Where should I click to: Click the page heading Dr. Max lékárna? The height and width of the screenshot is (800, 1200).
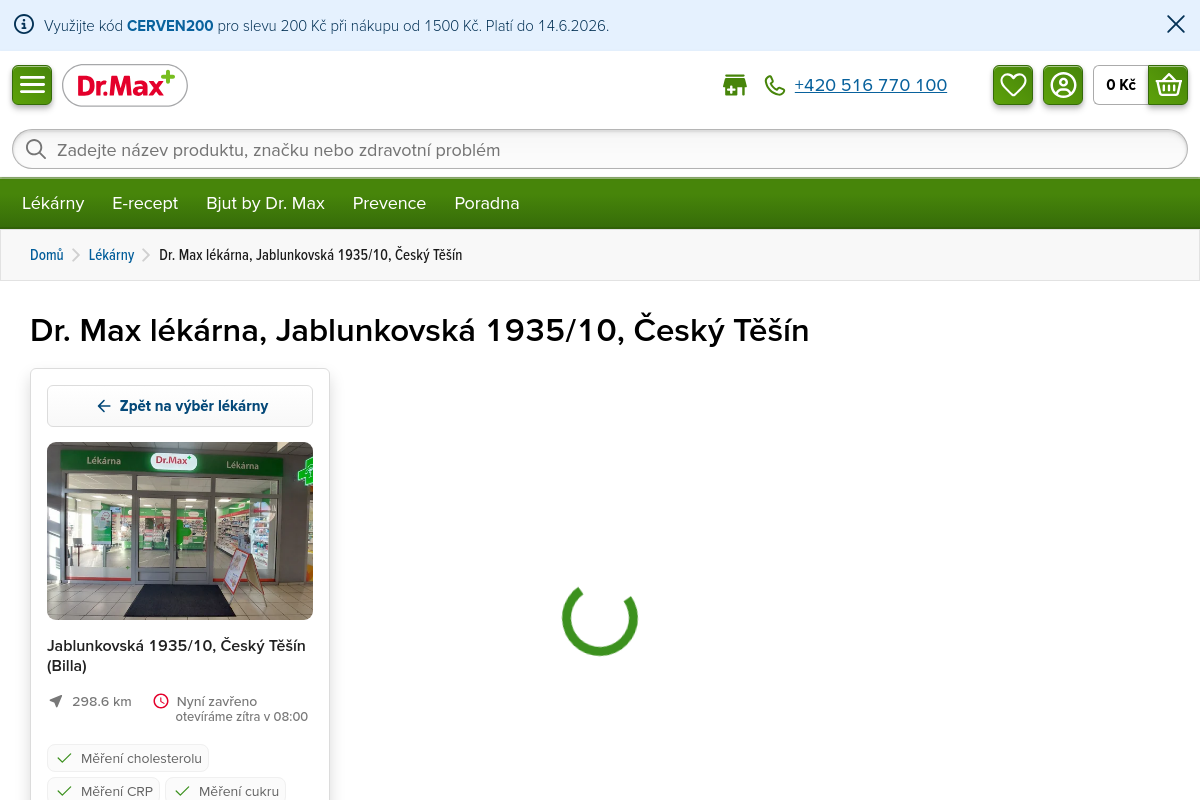[419, 330]
